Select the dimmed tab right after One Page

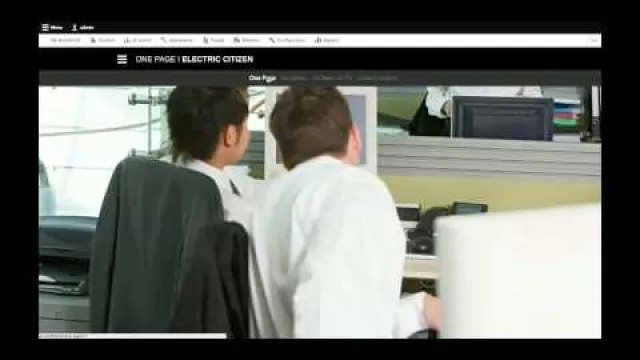pyautogui.click(x=294, y=78)
